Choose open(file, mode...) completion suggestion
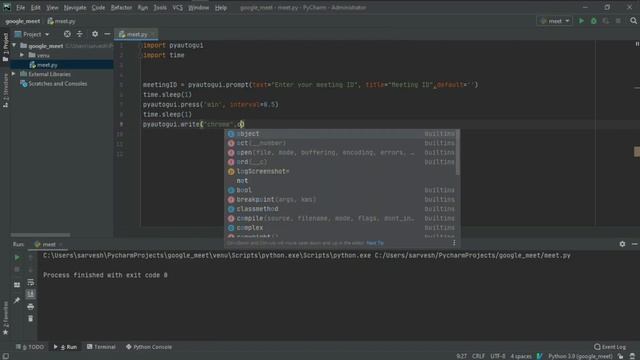This screenshot has width=640, height=360. coord(340,153)
